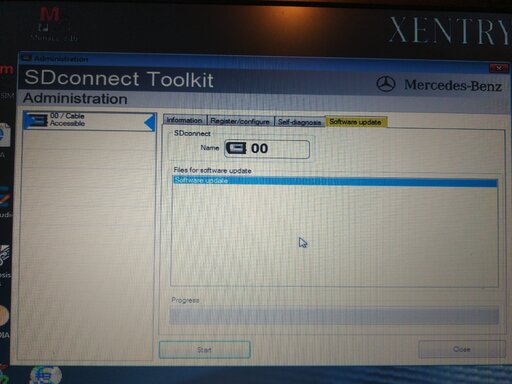The image size is (512, 384).
Task: Open the globe icon in the taskbar
Action: pos(46,375)
